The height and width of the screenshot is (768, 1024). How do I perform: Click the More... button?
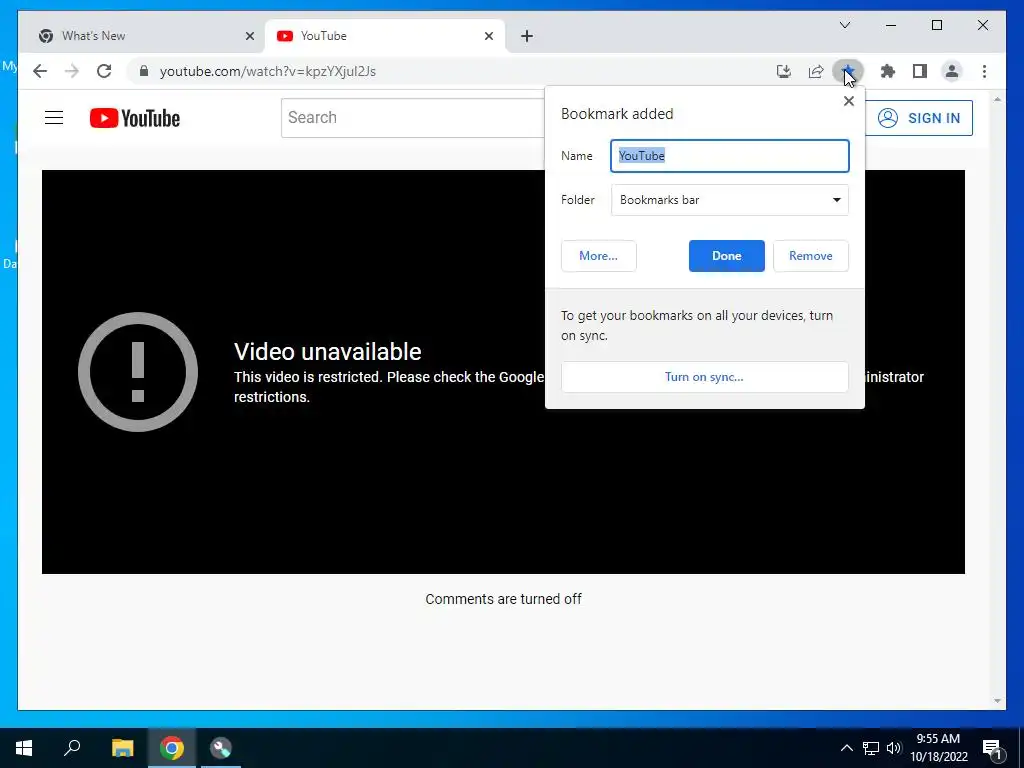[x=598, y=256]
